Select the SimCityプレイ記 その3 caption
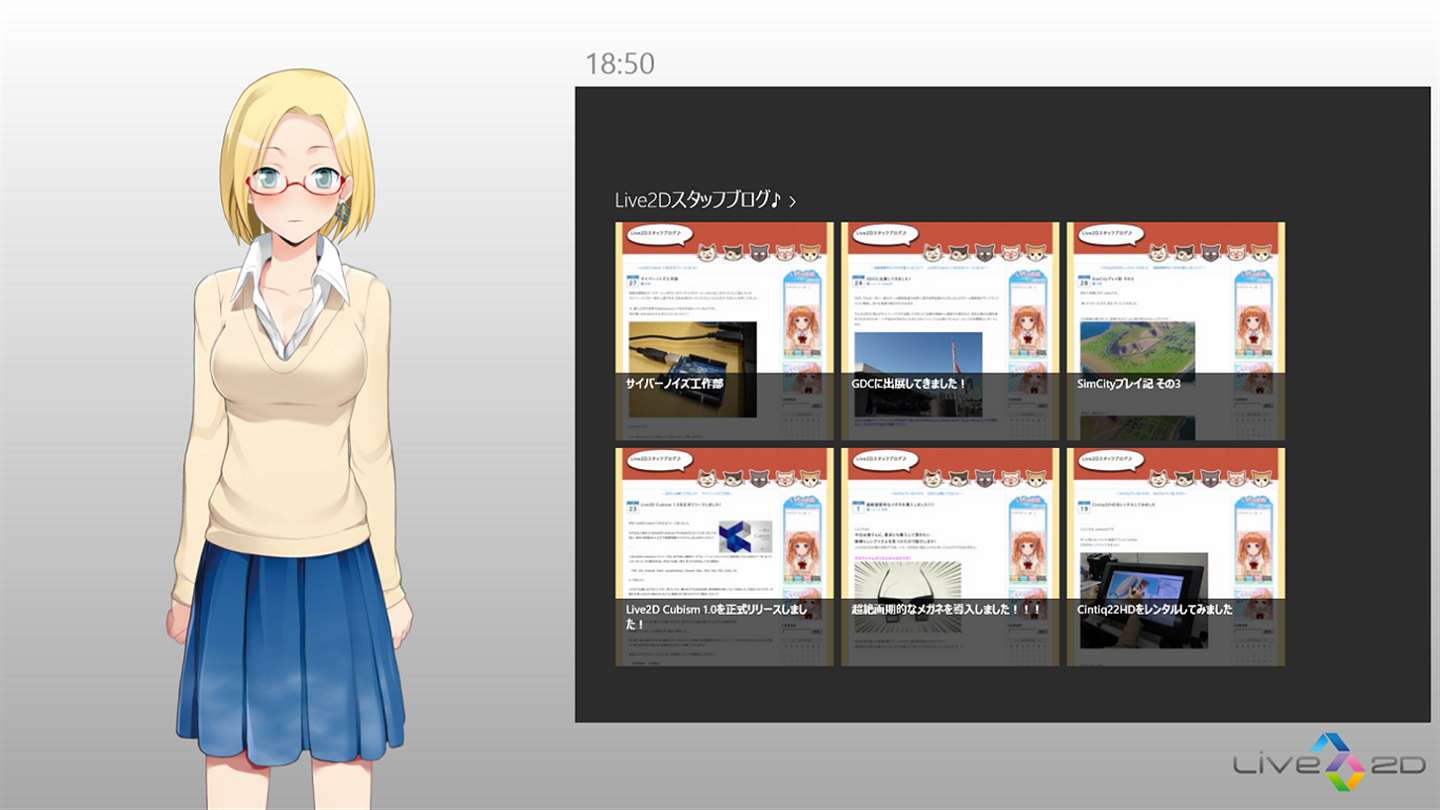Viewport: 1440px width, 810px height. tap(1129, 383)
